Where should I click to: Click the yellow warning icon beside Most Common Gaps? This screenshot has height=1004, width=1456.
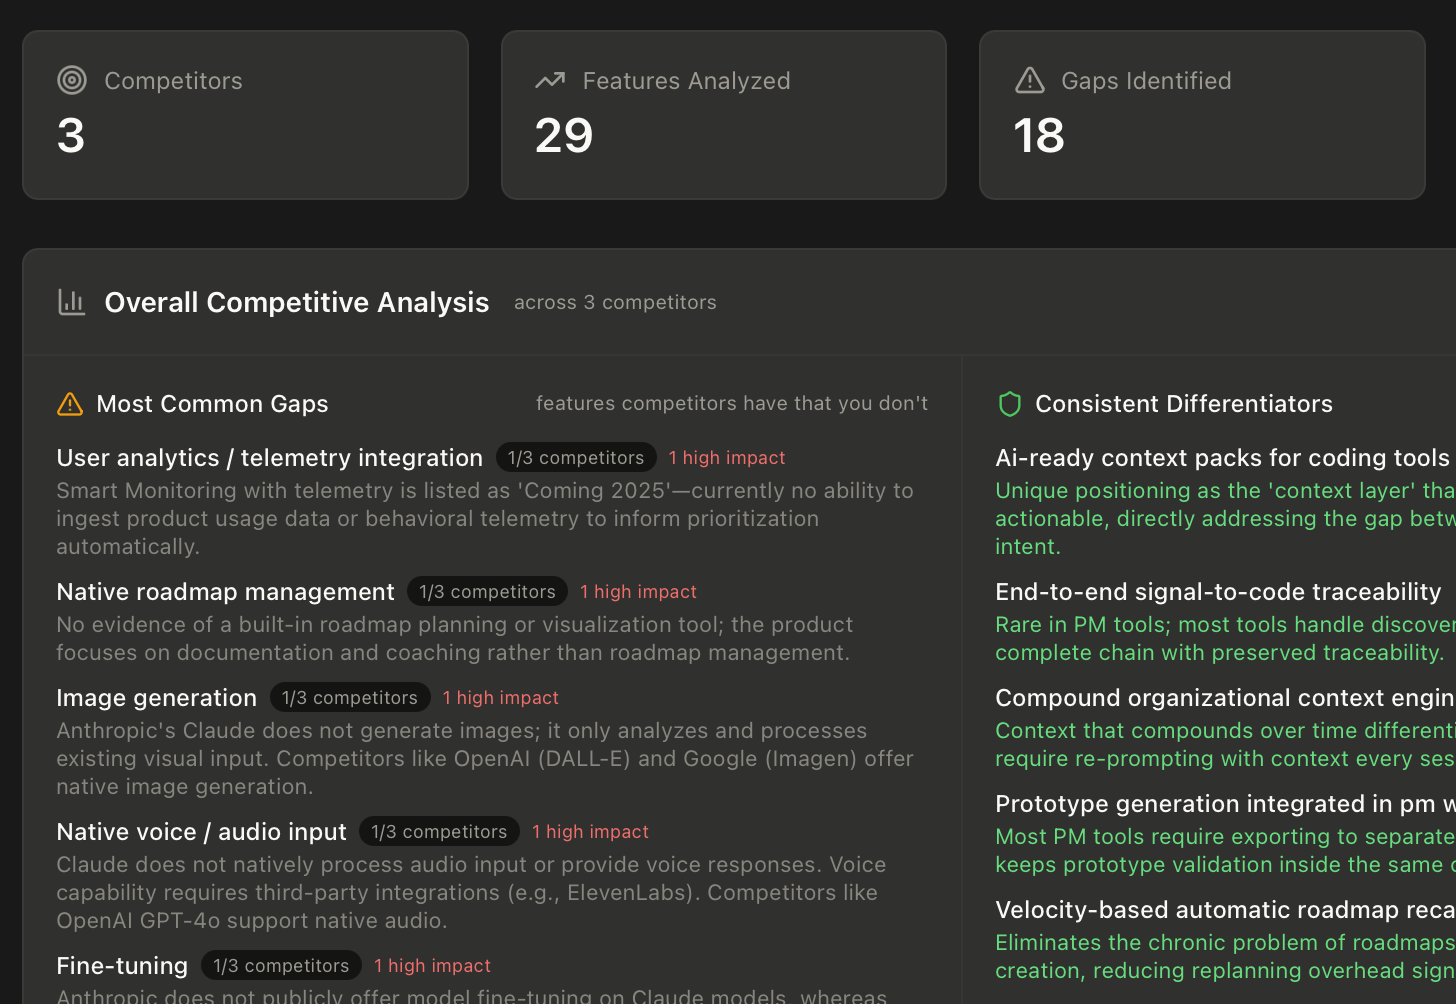68,404
